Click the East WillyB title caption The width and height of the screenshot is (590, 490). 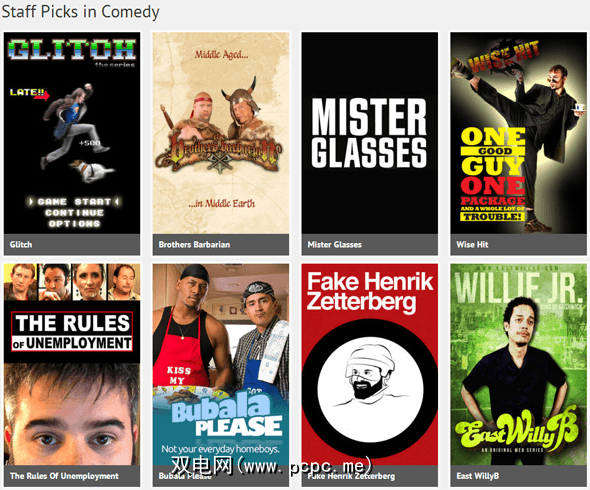478,476
